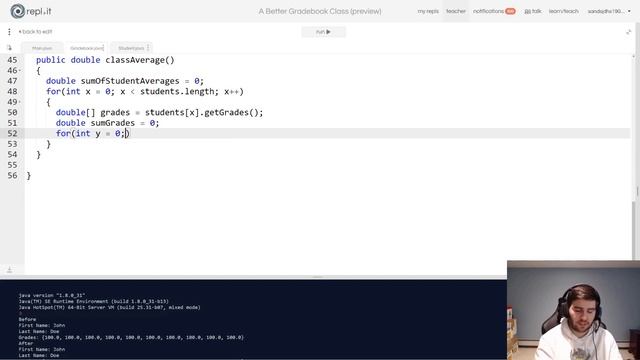This screenshot has height=360, width=640.
Task: Click the 'A Better Gradebook Class (preview)' title
Action: click(320, 11)
